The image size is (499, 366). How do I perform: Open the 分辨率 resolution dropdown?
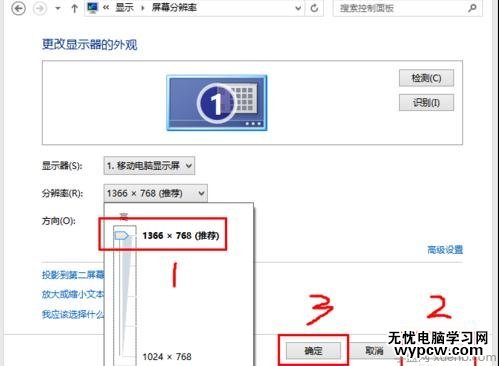pos(155,193)
